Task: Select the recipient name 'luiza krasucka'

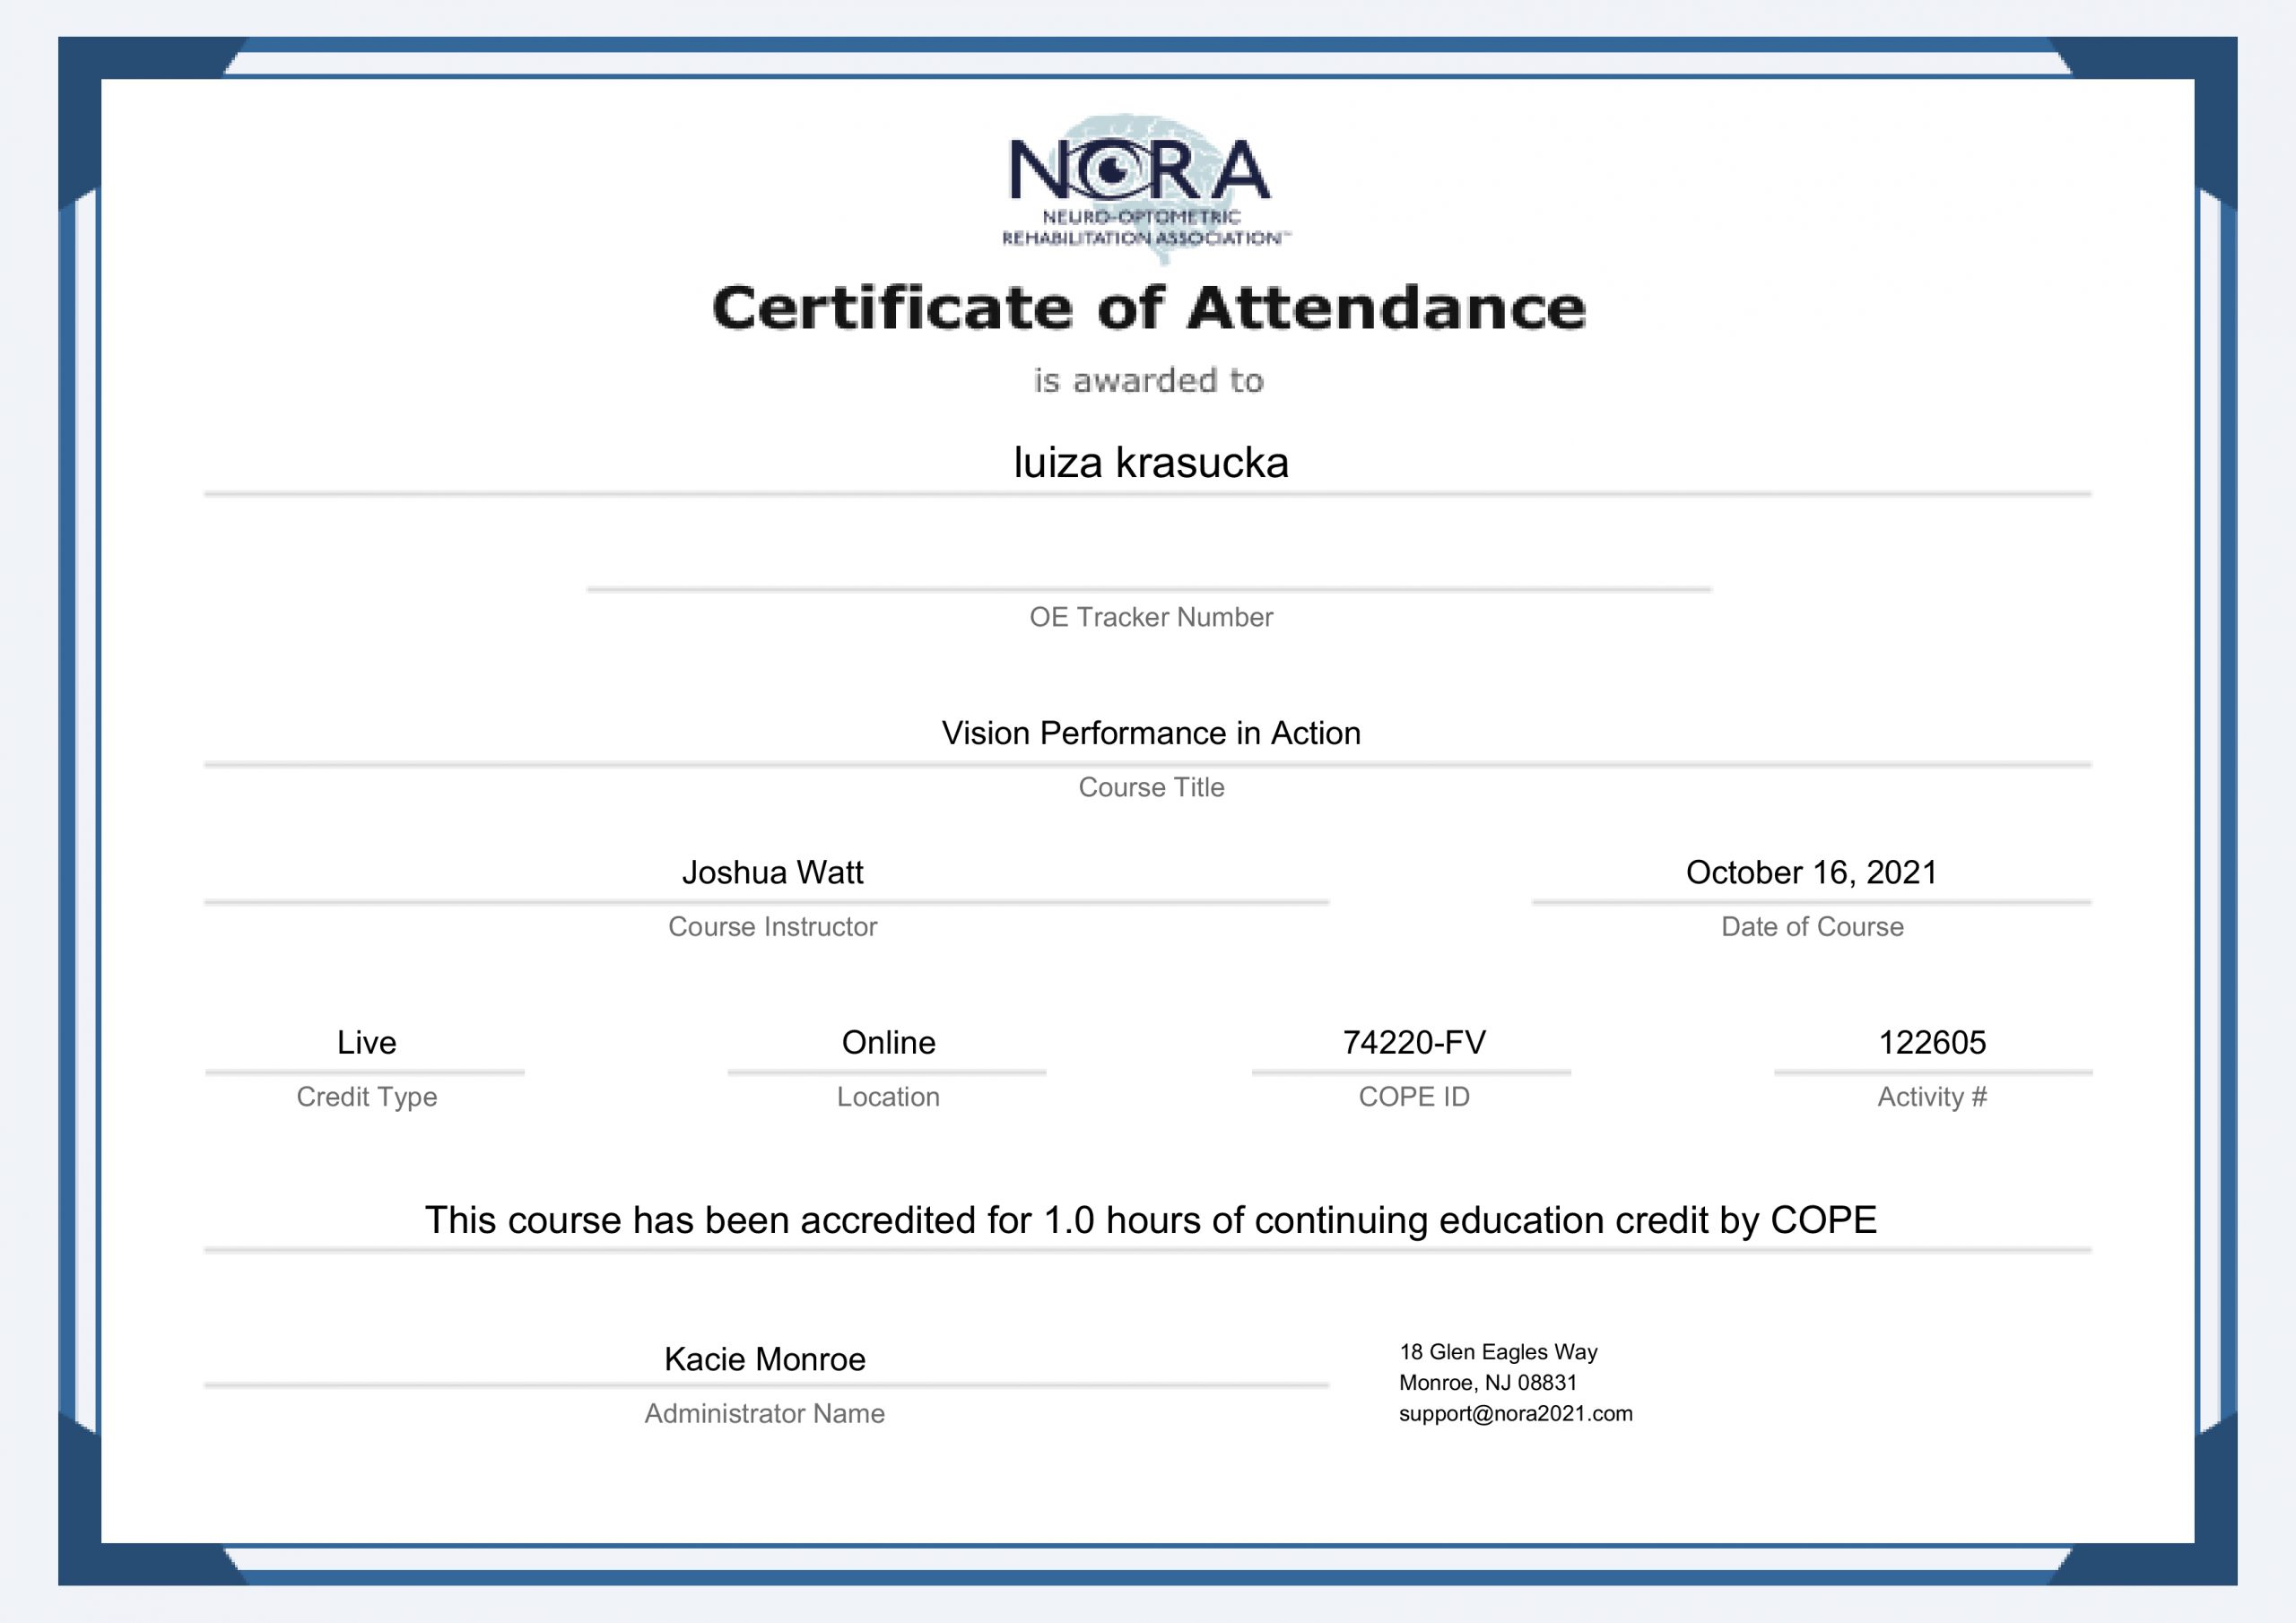Action: click(x=1151, y=462)
